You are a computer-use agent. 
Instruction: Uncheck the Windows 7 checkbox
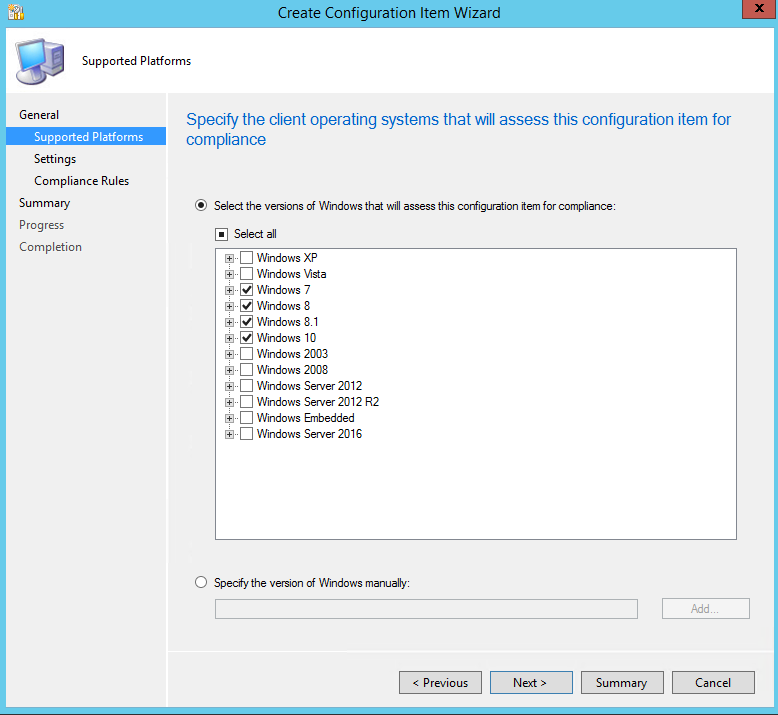(247, 290)
